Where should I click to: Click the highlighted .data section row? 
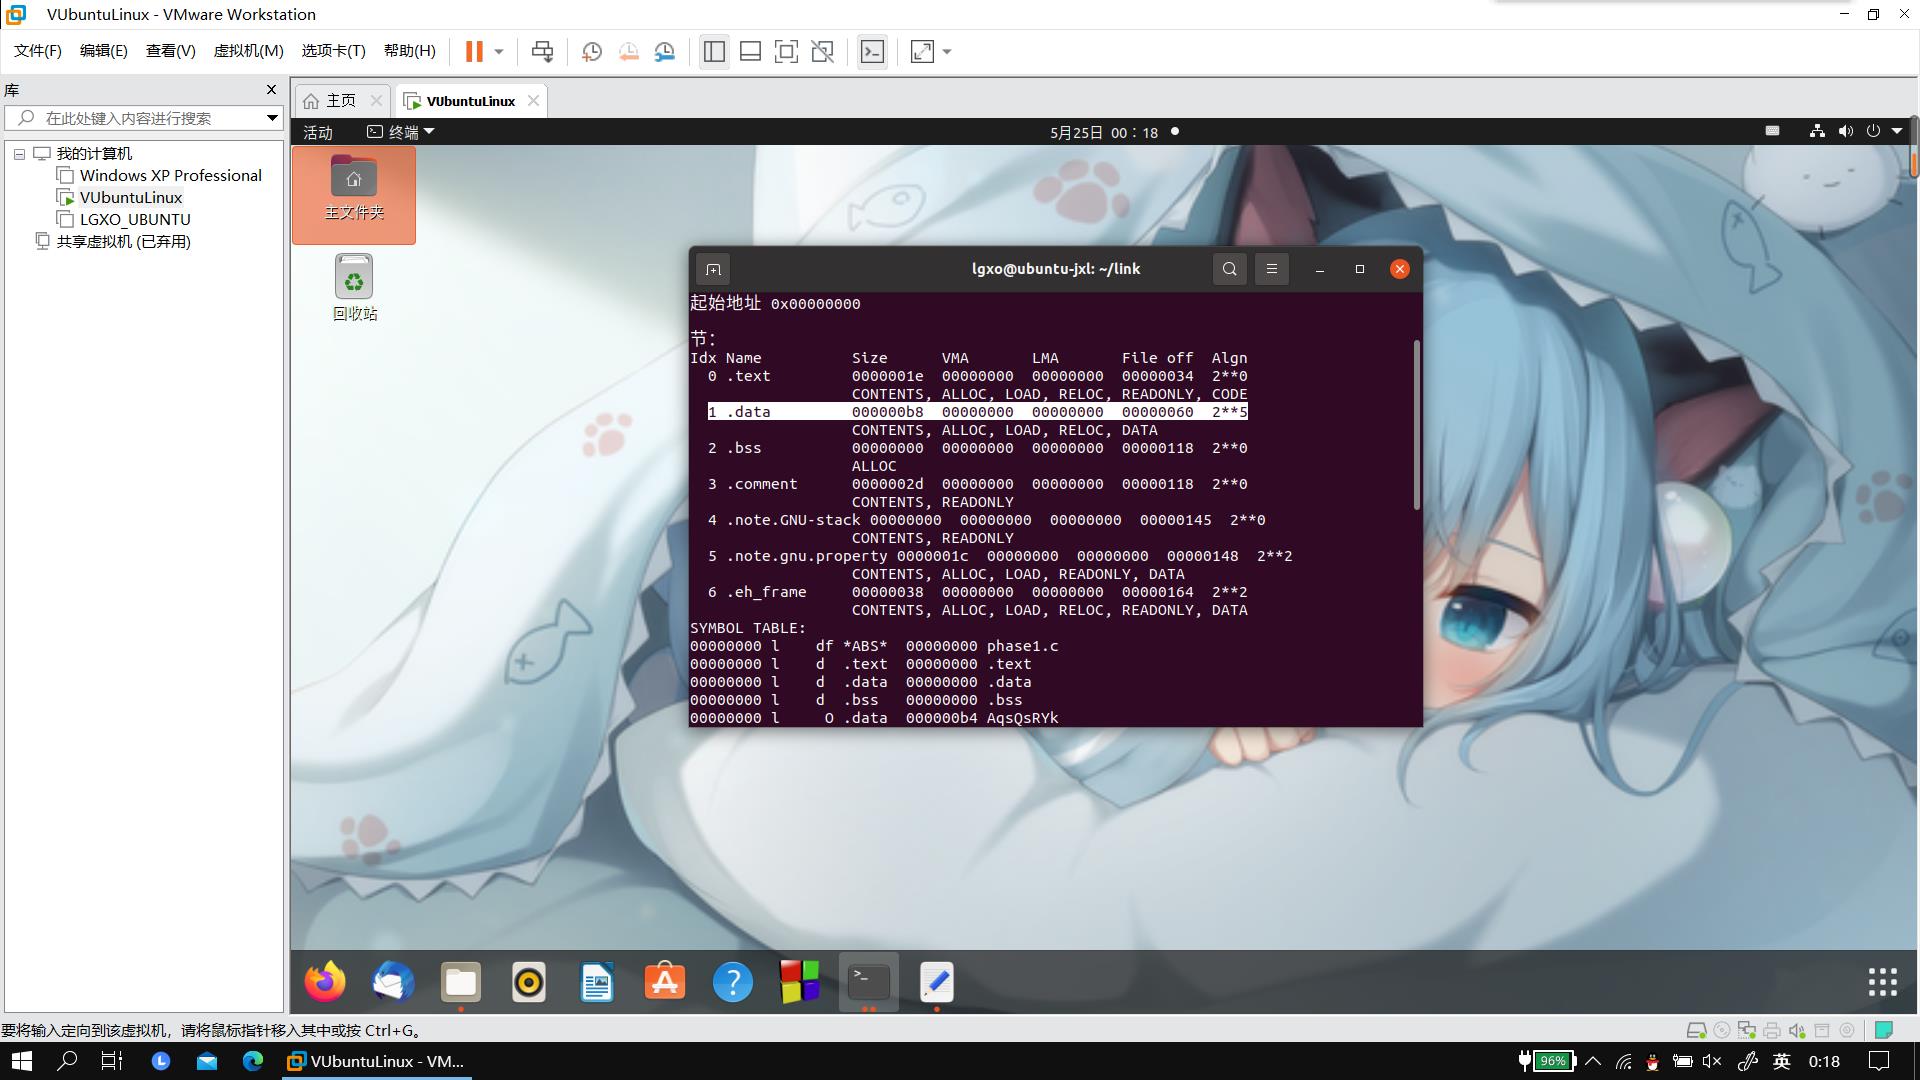pos(977,412)
